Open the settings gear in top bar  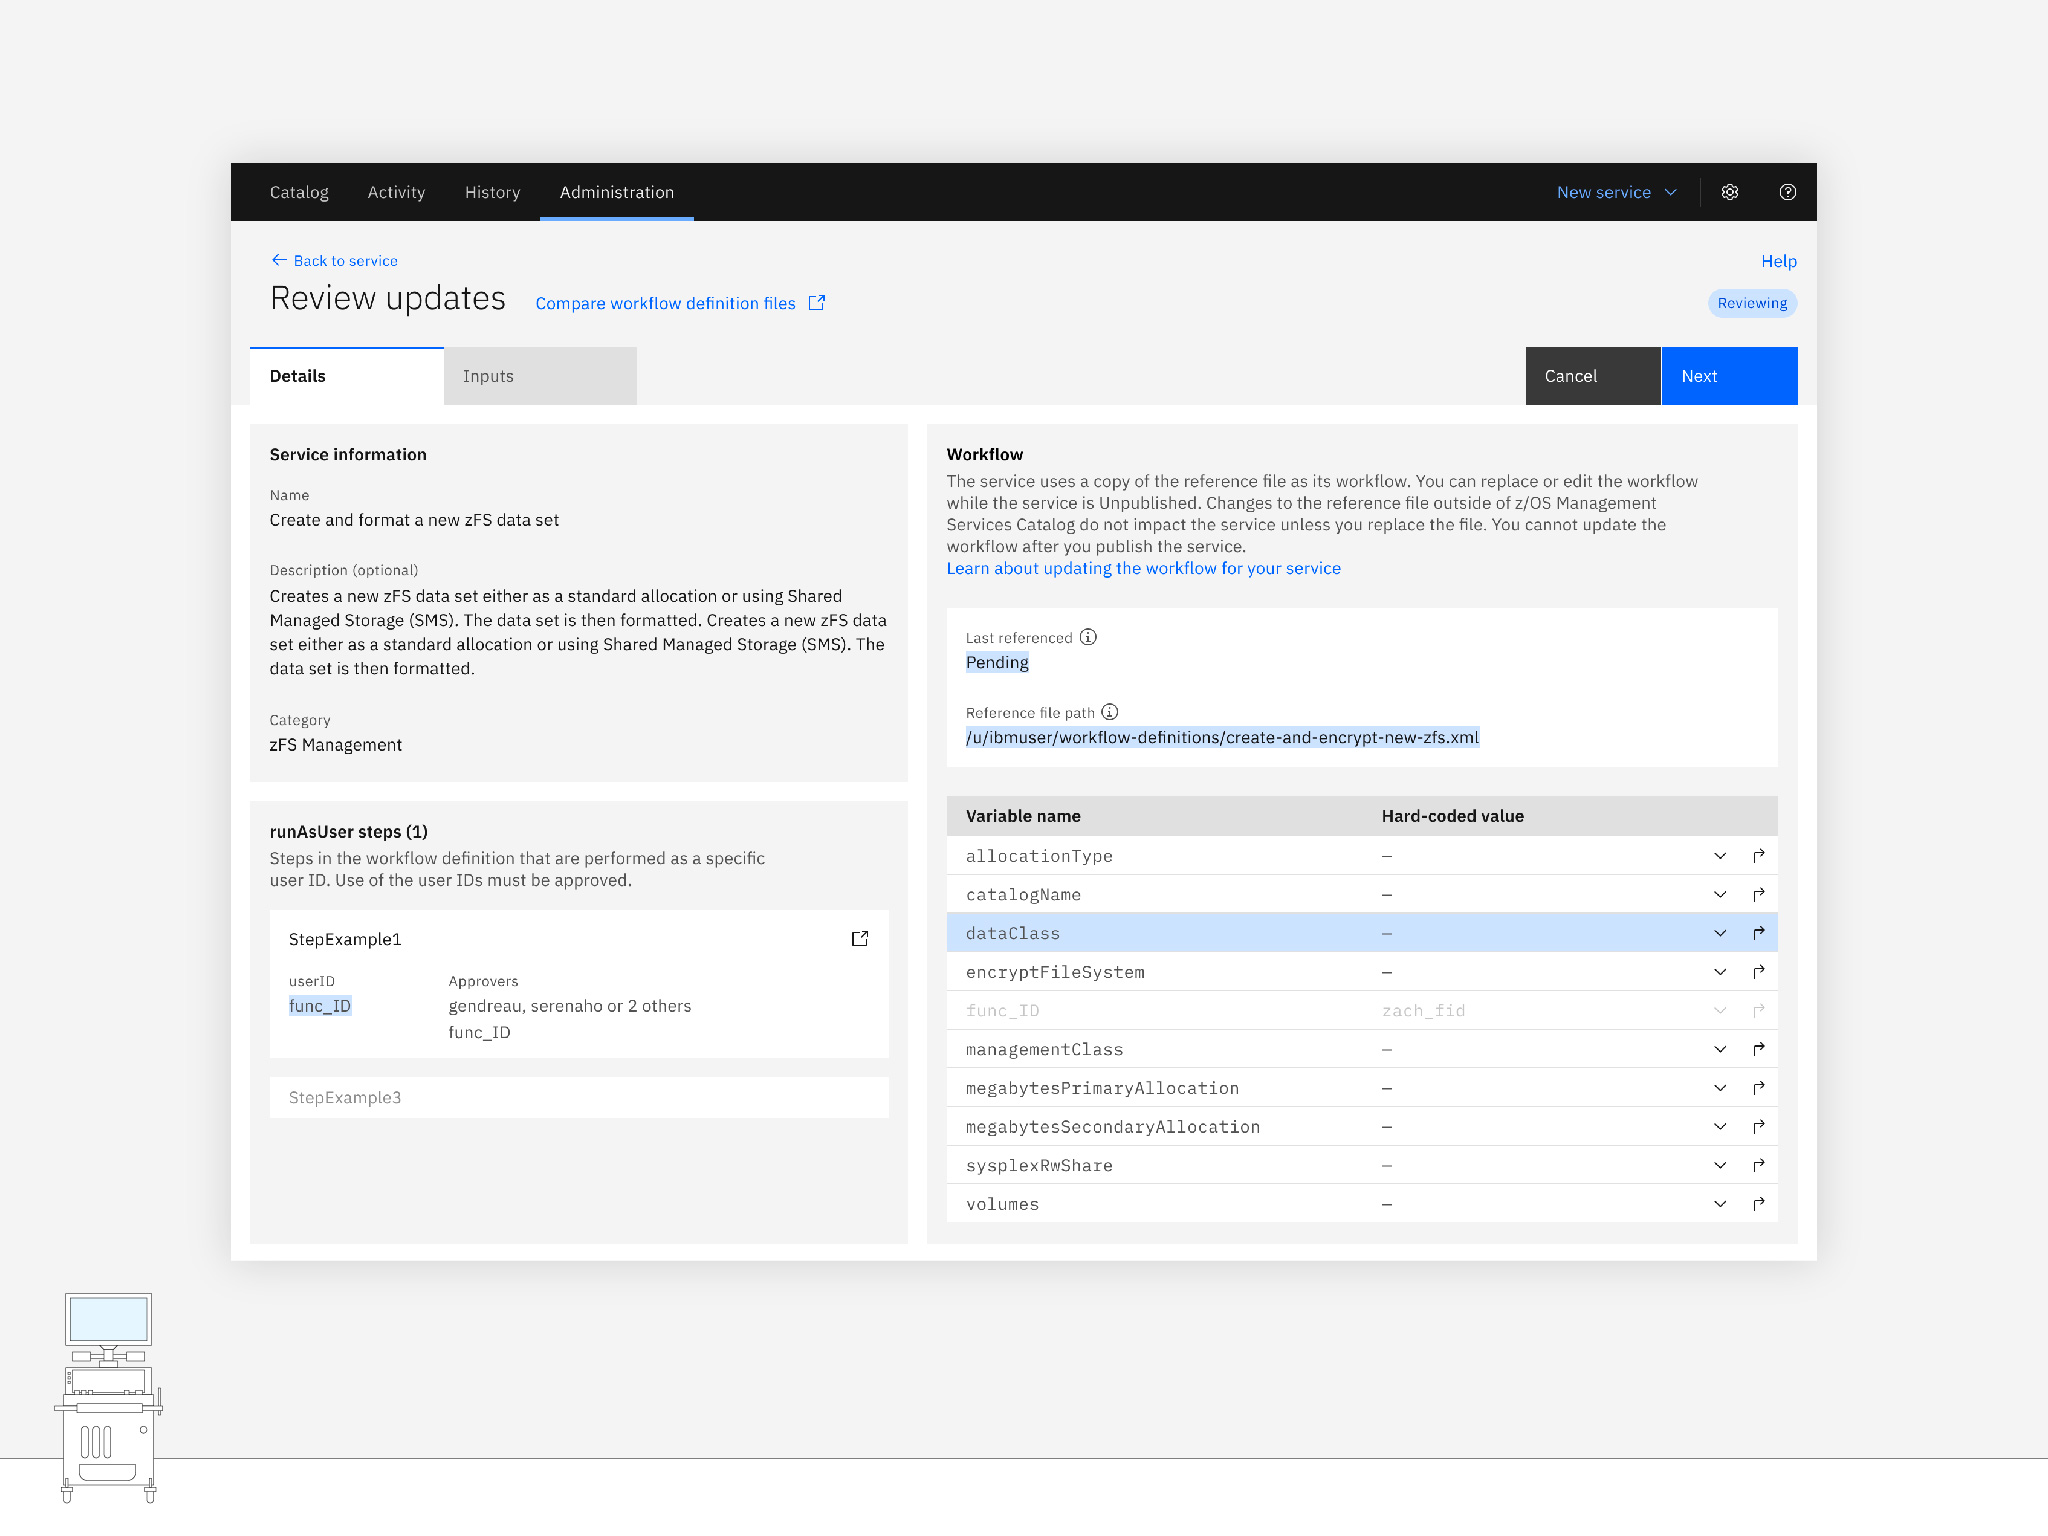coord(1730,192)
